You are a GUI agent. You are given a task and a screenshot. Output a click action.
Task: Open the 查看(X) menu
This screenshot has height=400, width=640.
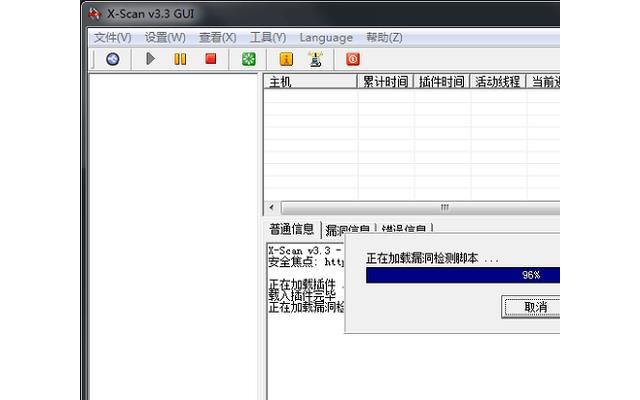pos(218,38)
